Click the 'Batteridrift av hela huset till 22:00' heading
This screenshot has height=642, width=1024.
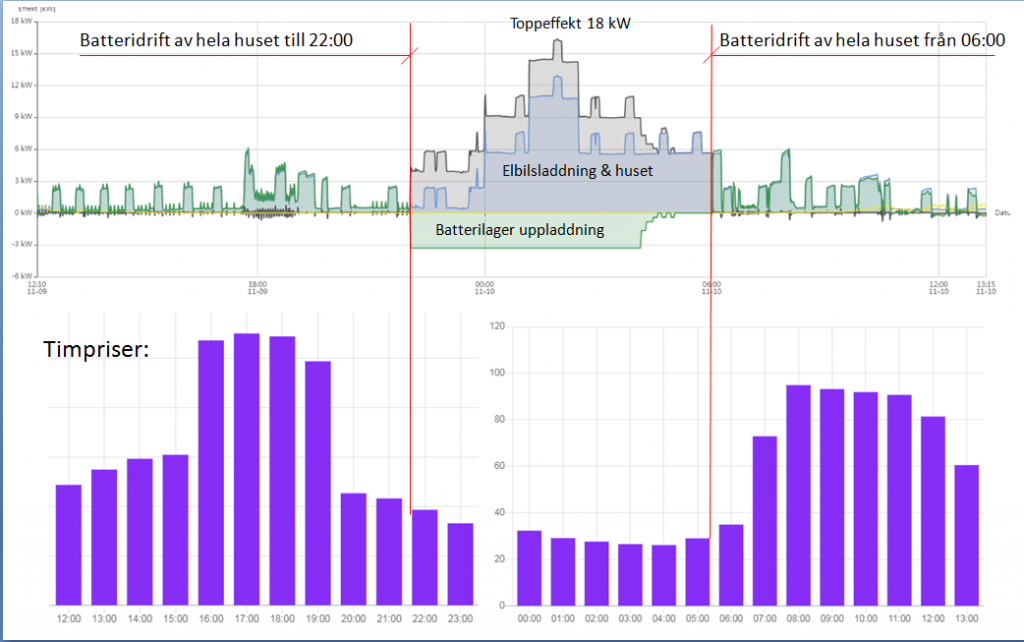(x=216, y=40)
